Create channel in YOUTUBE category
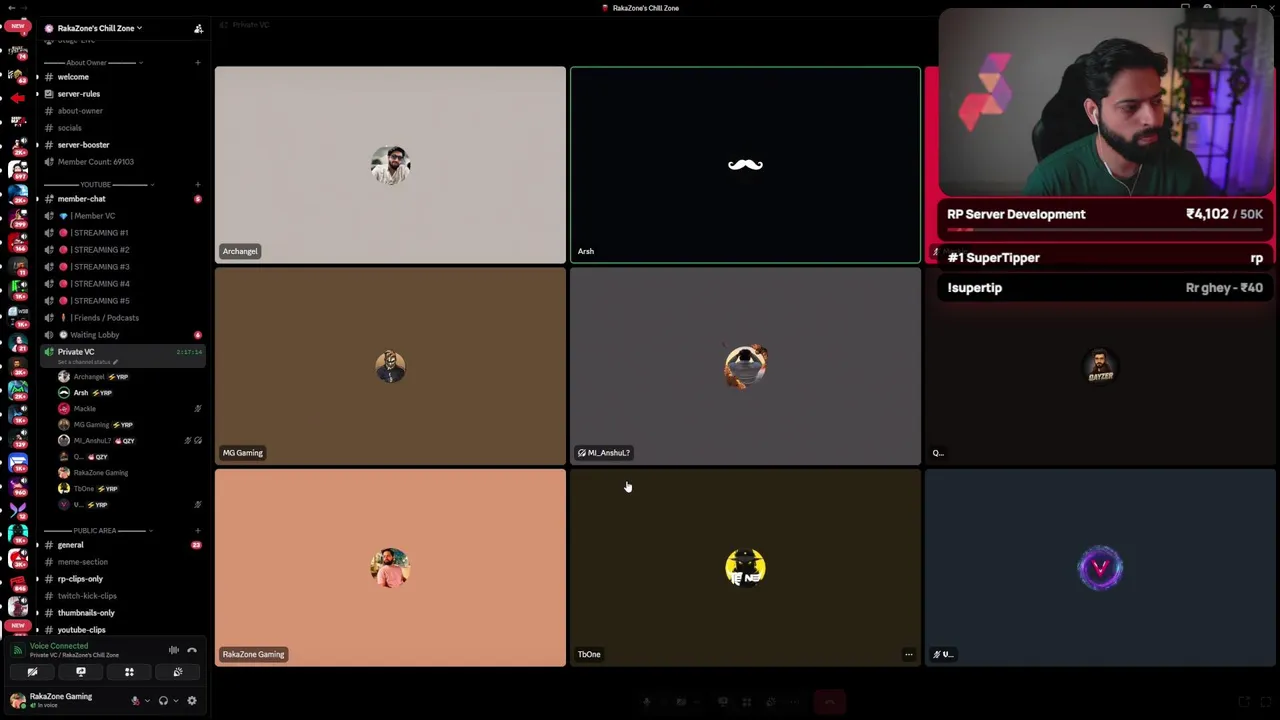This screenshot has height=720, width=1280. pyautogui.click(x=198, y=185)
